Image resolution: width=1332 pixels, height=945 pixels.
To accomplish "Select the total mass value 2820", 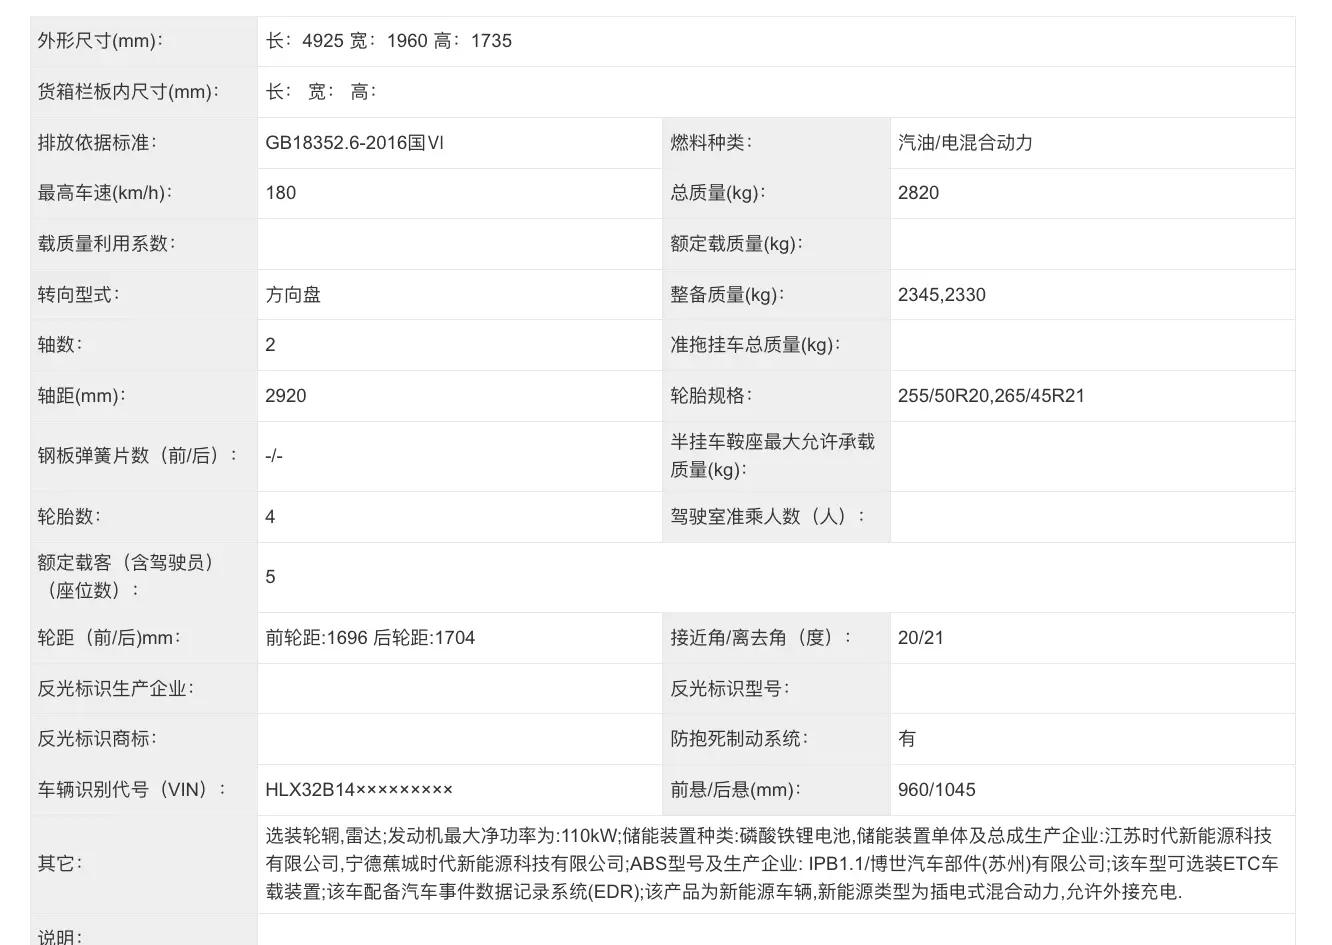I will click(919, 193).
